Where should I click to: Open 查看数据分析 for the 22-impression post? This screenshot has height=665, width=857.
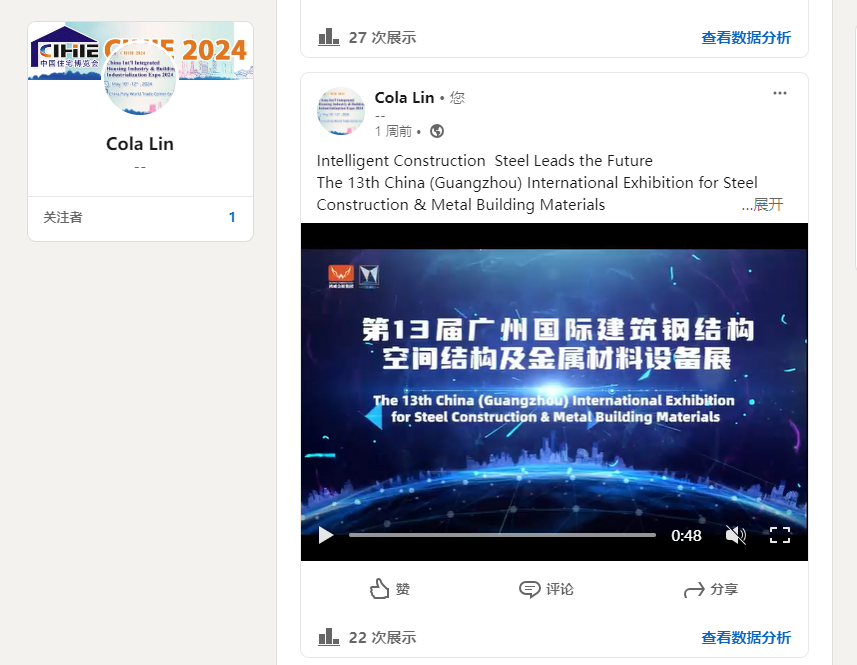746,638
